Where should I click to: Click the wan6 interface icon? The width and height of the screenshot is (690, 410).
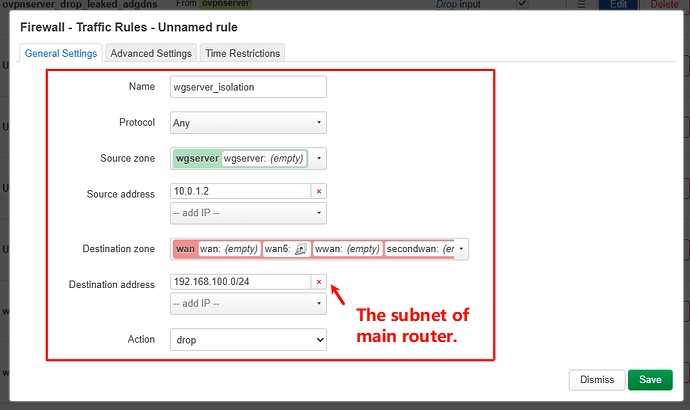point(300,249)
